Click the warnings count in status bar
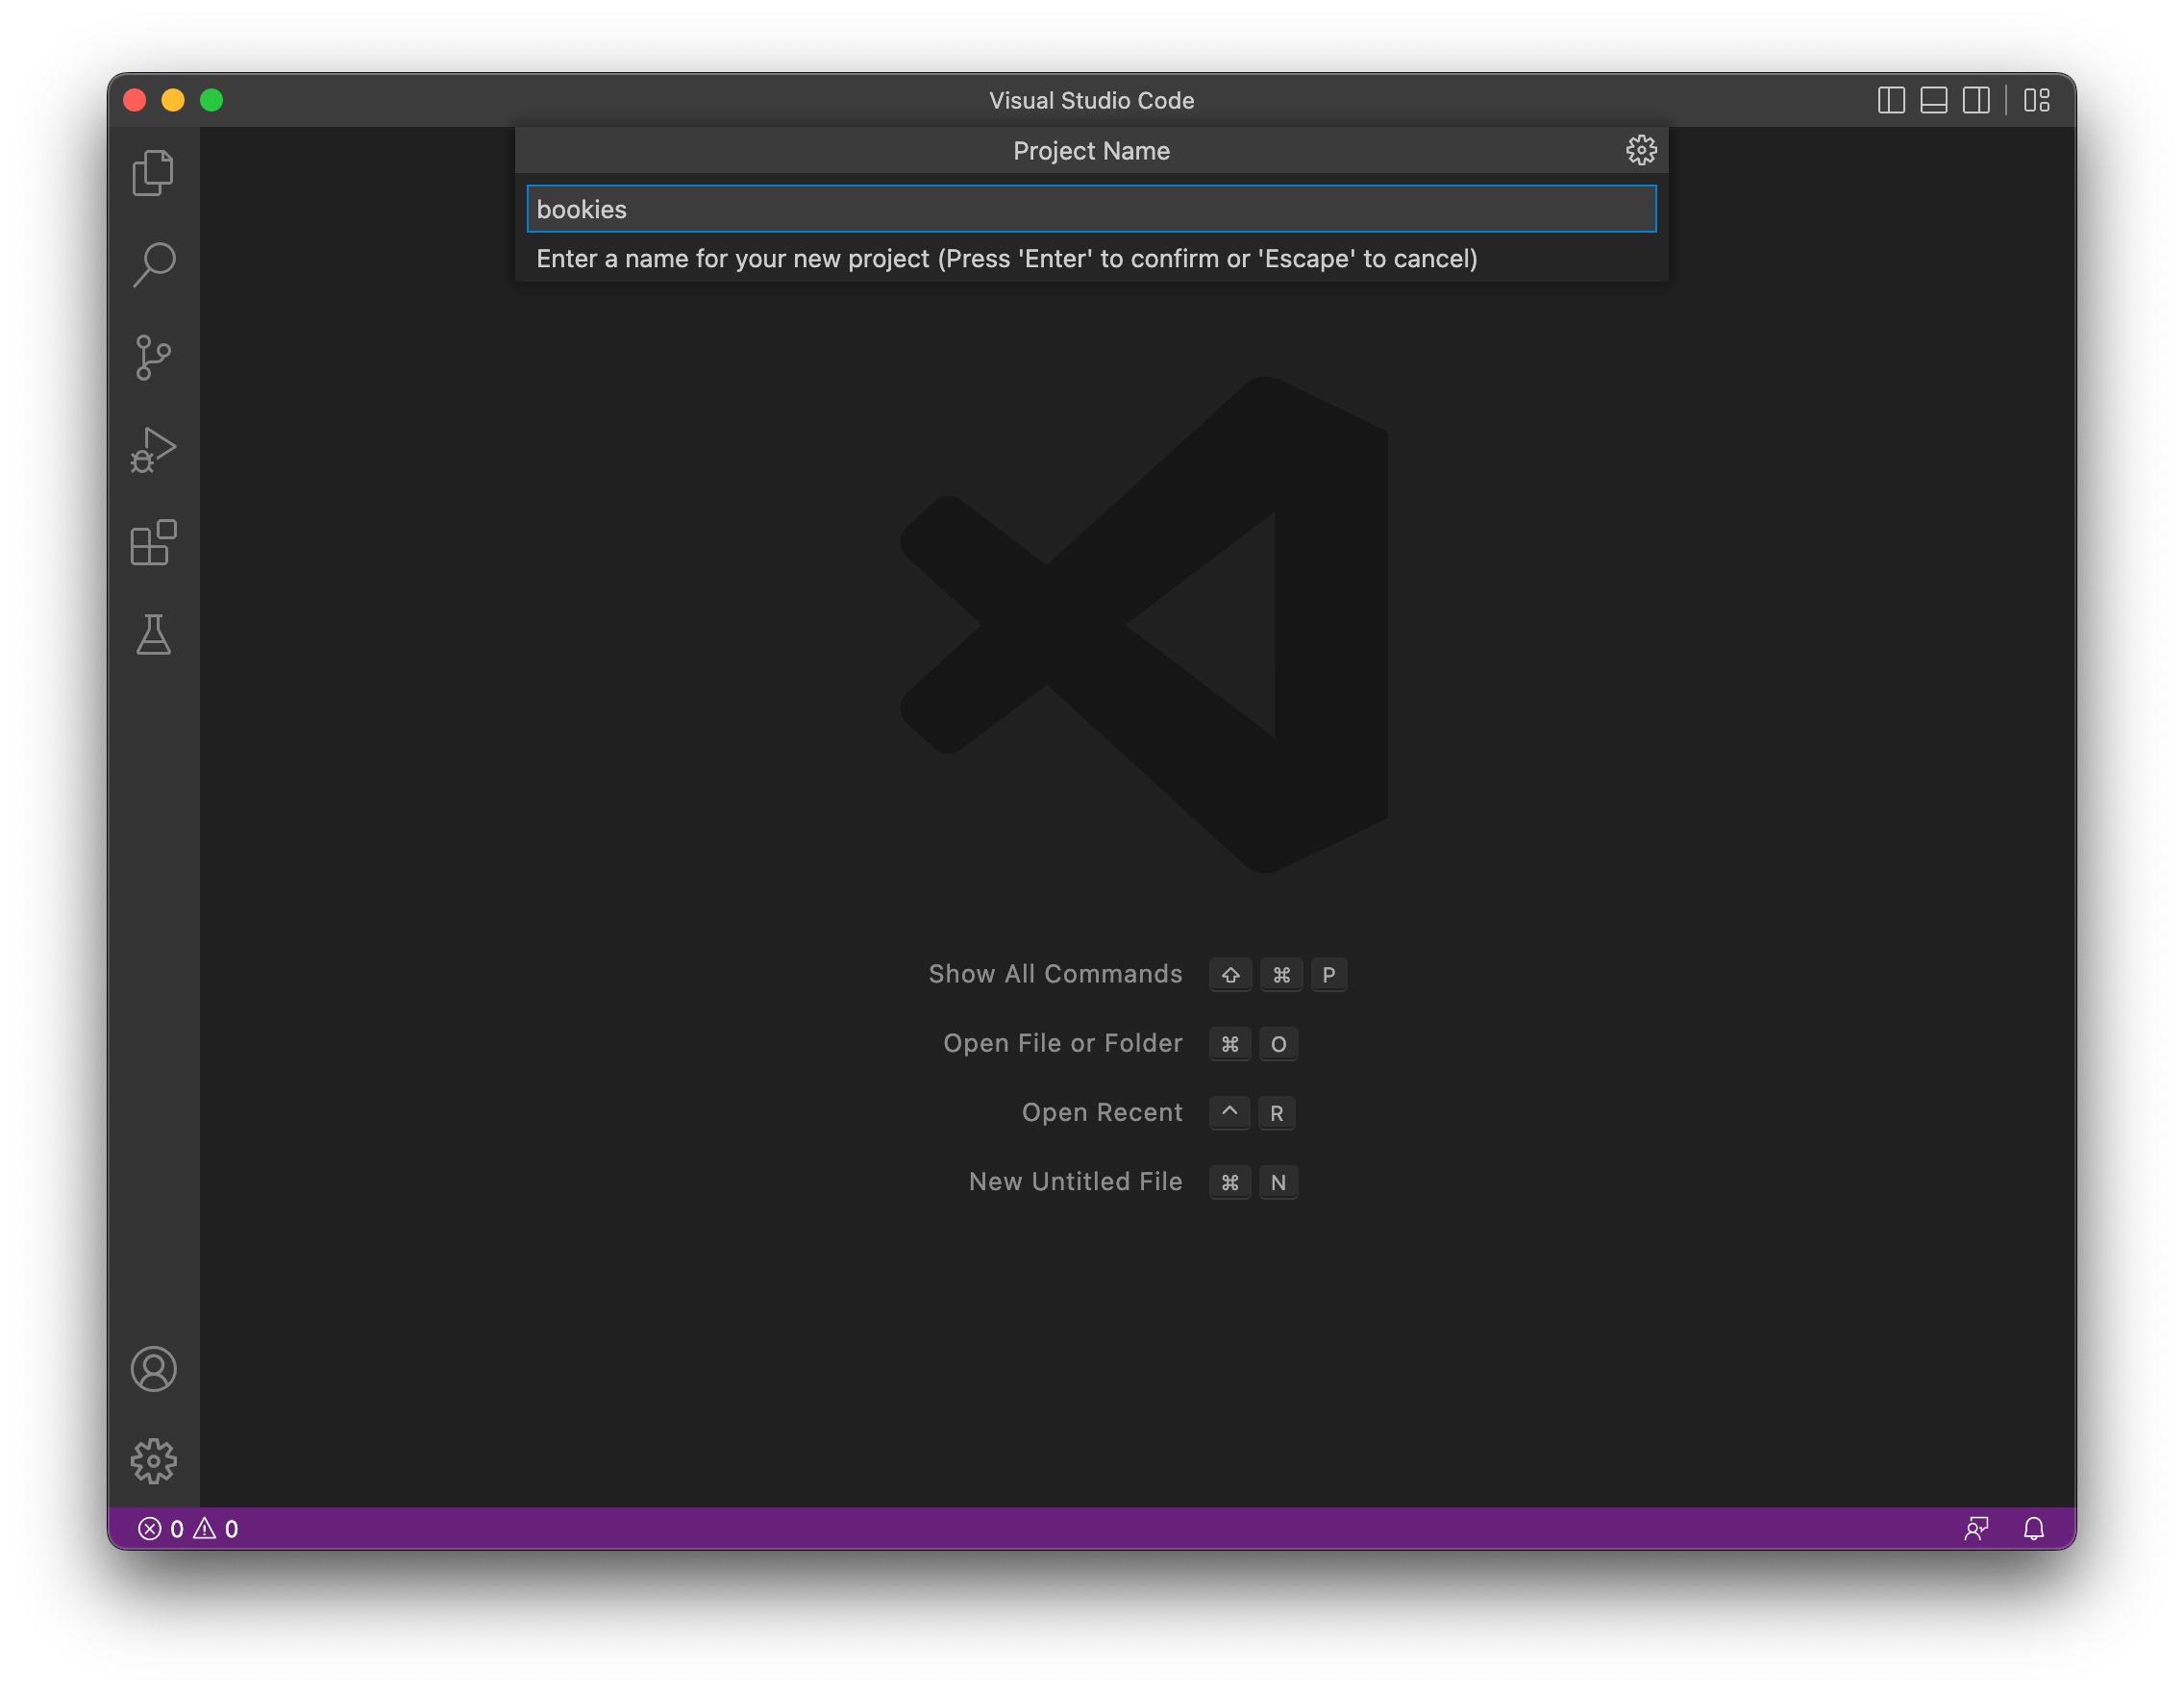2184x1692 pixels. (216, 1528)
